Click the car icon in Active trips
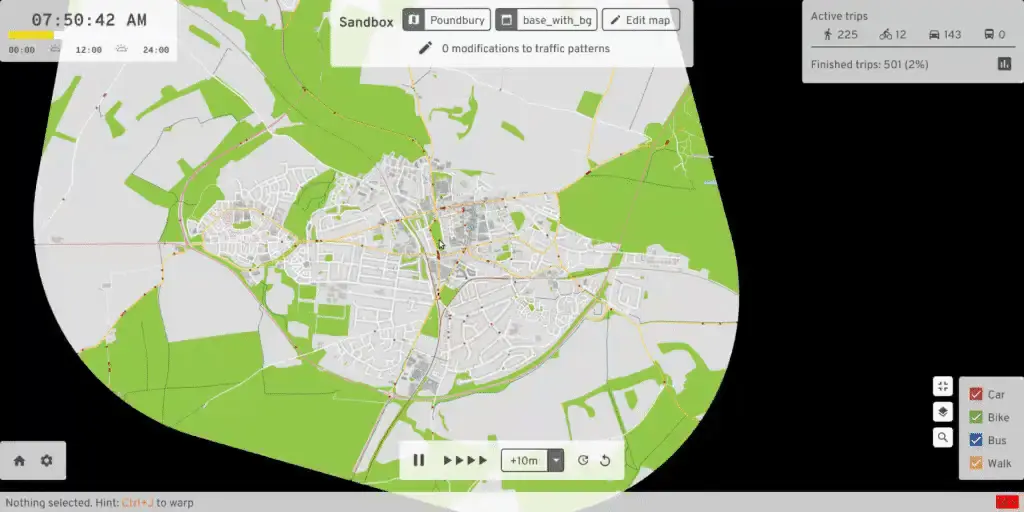1024x512 pixels. pos(934,35)
